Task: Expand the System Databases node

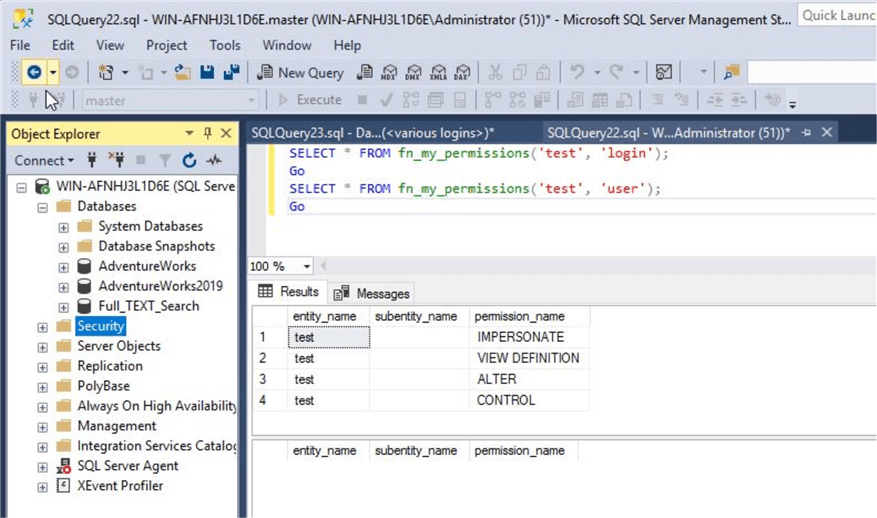Action: click(63, 227)
